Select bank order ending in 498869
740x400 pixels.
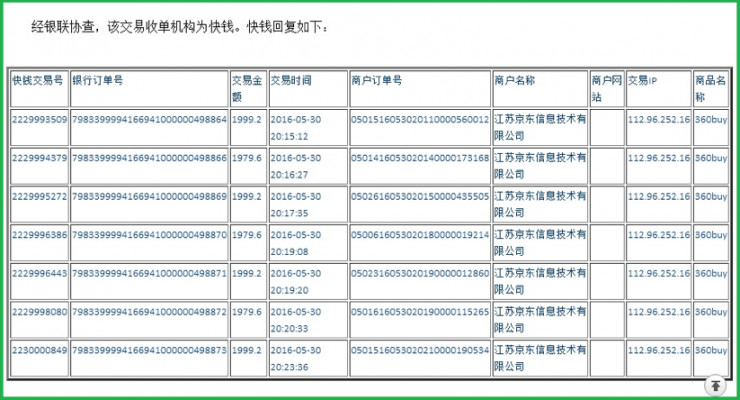point(149,197)
